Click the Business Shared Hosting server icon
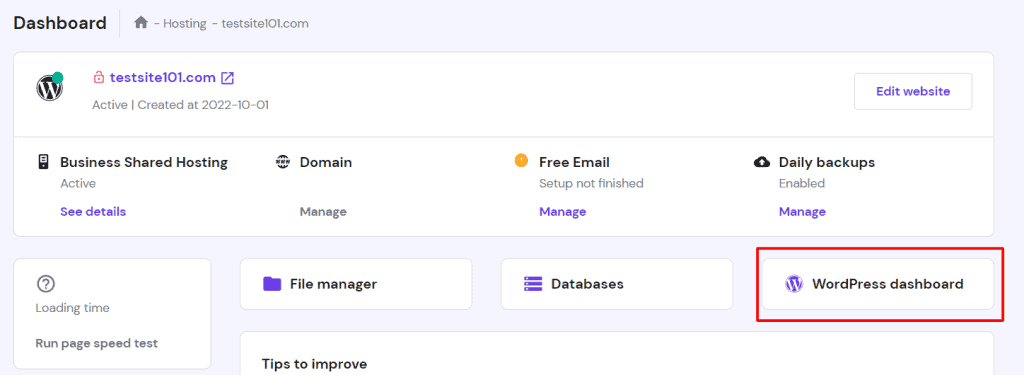1024x375 pixels. click(44, 162)
